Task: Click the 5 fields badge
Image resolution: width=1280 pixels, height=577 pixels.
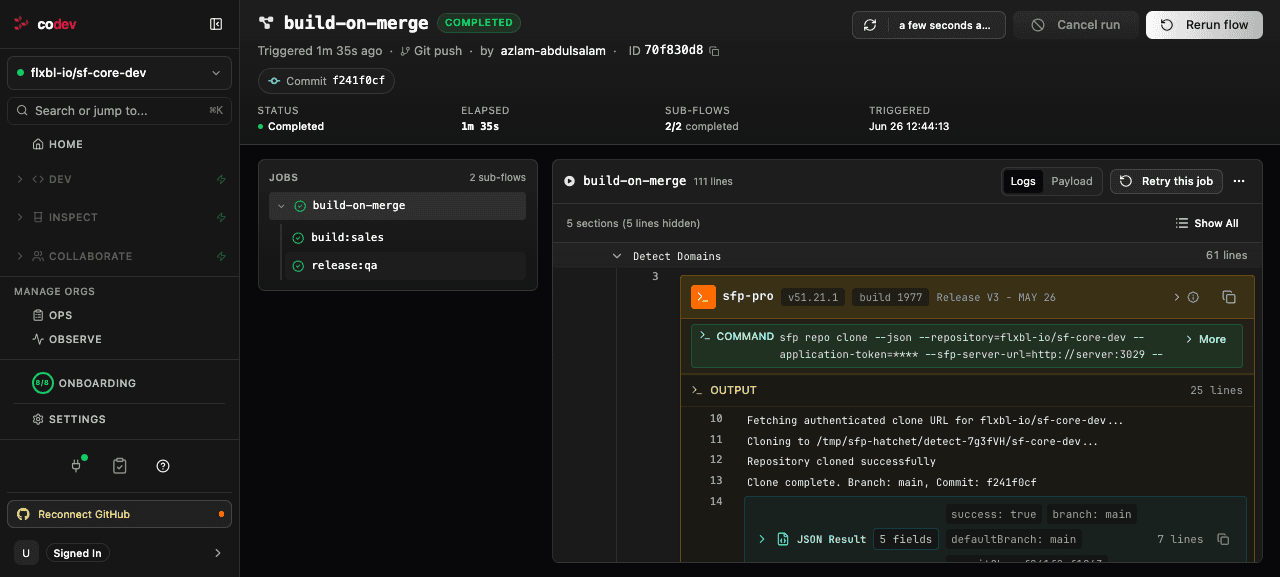Action: (906, 539)
